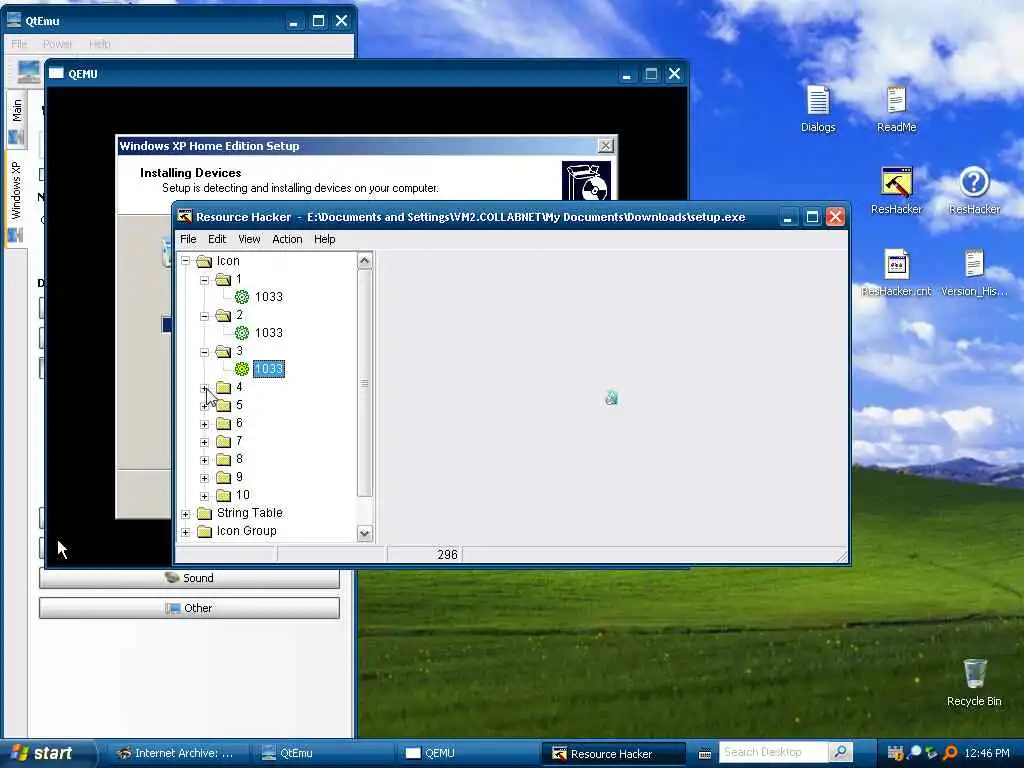Open the Dialogs desktop icon

(x=818, y=108)
